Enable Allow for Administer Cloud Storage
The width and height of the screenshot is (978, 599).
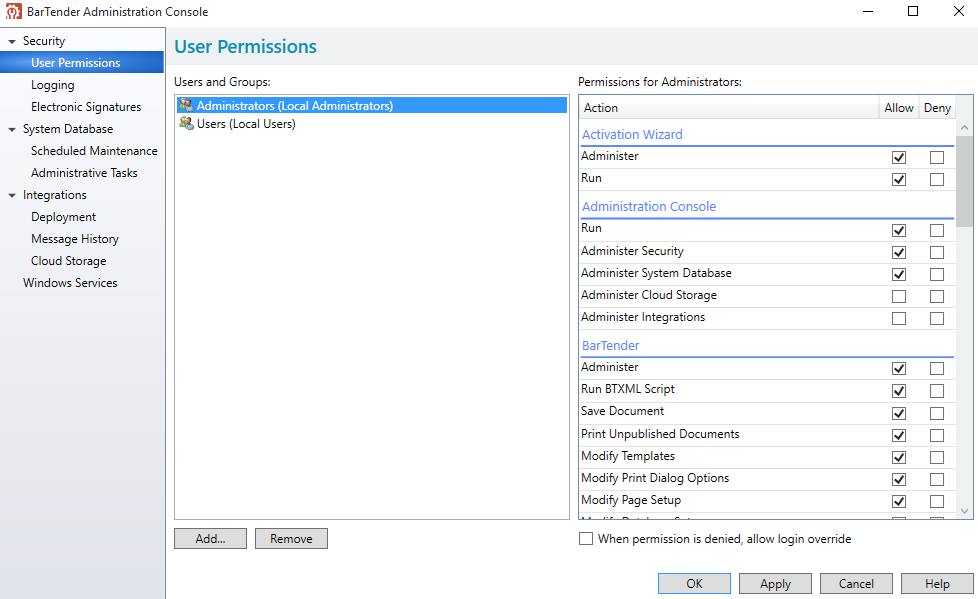click(899, 296)
